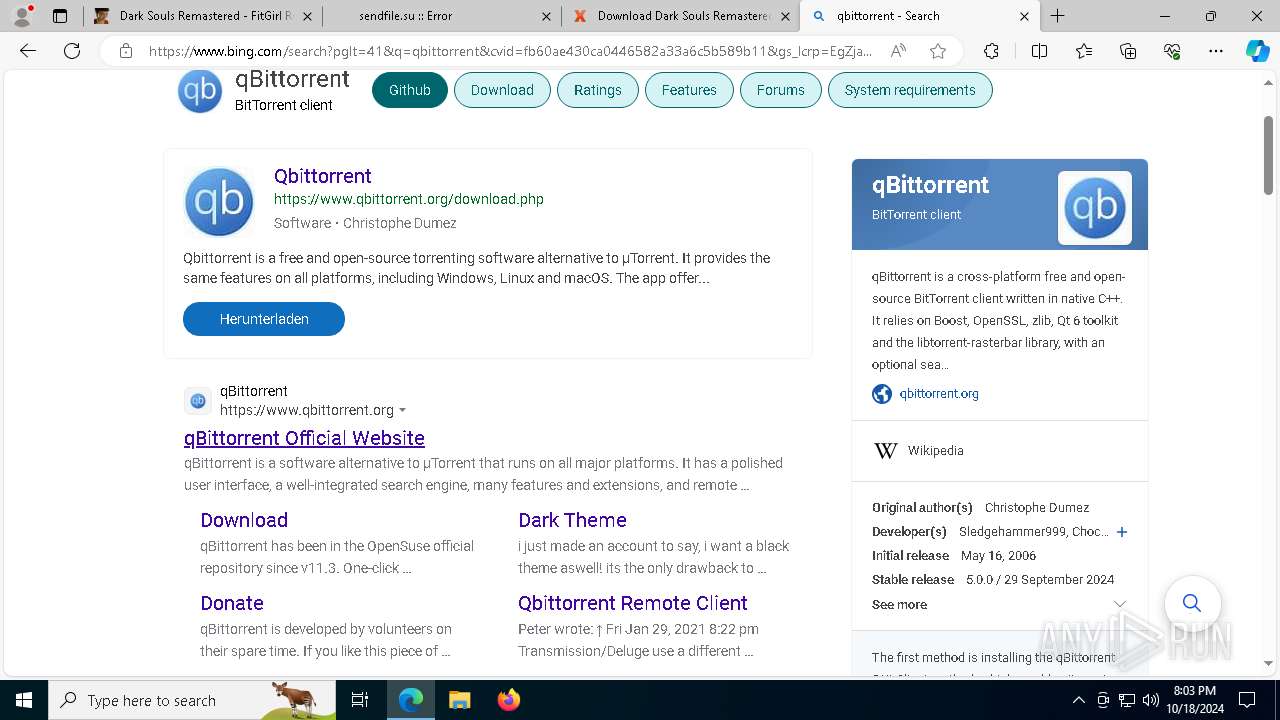
Task: Click the Type here to search box
Action: click(192, 700)
